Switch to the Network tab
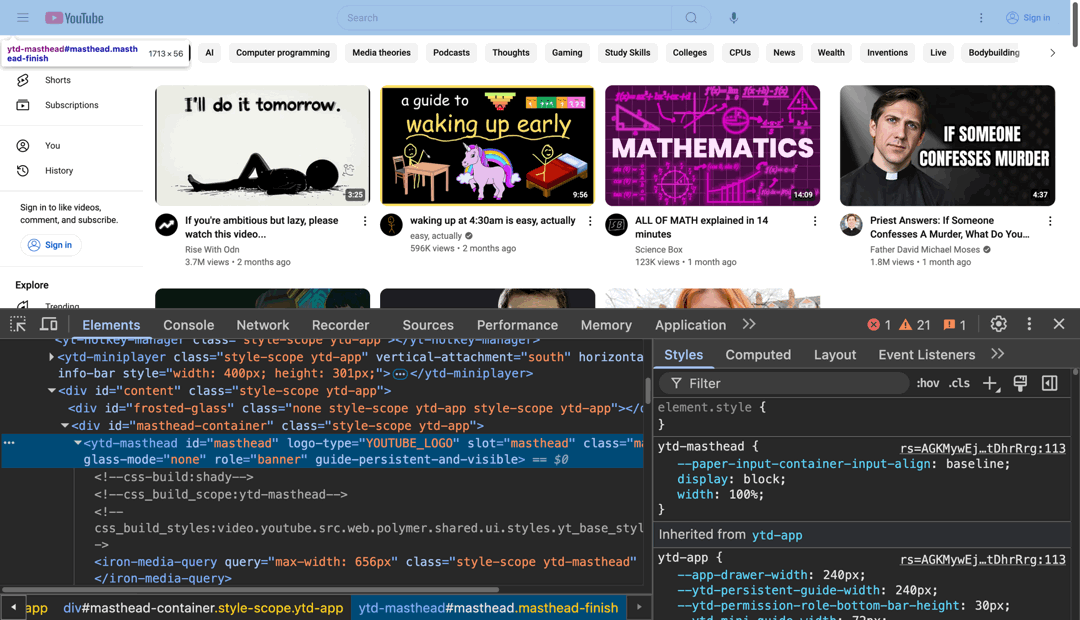Image resolution: width=1080 pixels, height=620 pixels. point(263,325)
